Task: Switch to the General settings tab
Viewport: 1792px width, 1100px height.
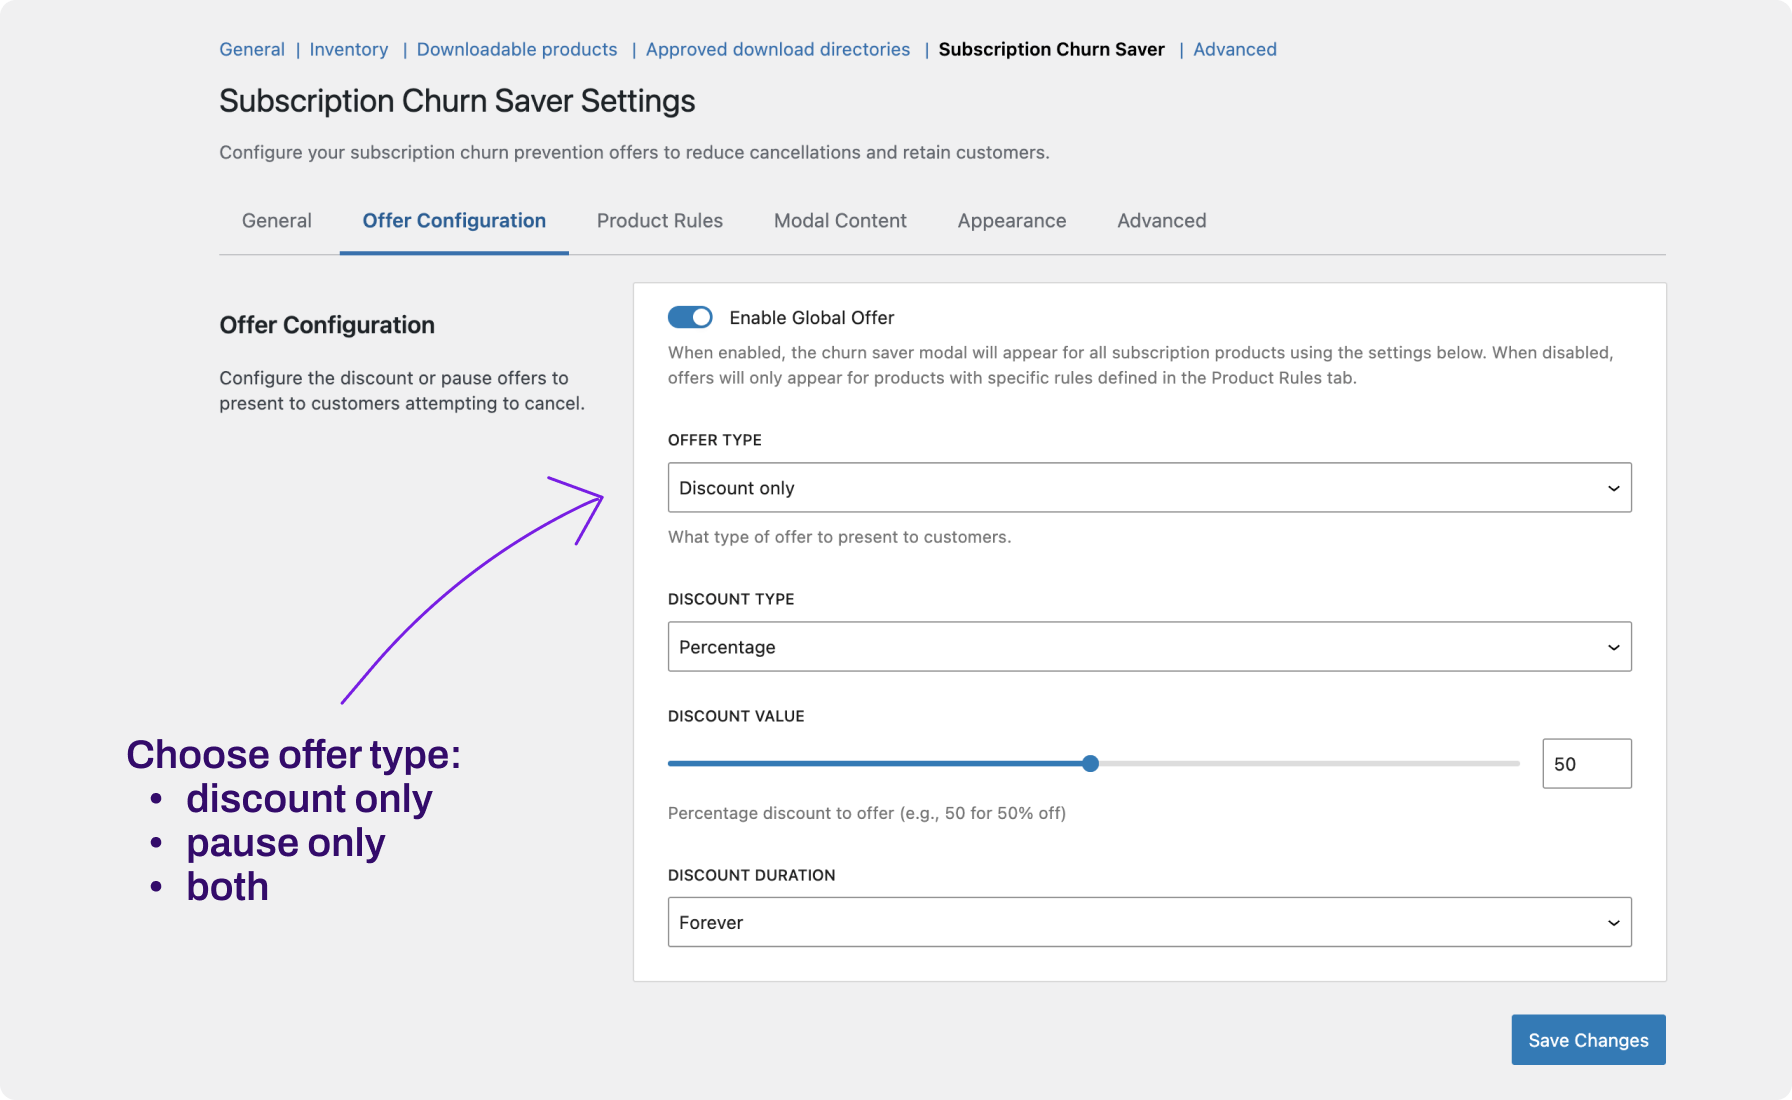Action: click(x=277, y=221)
